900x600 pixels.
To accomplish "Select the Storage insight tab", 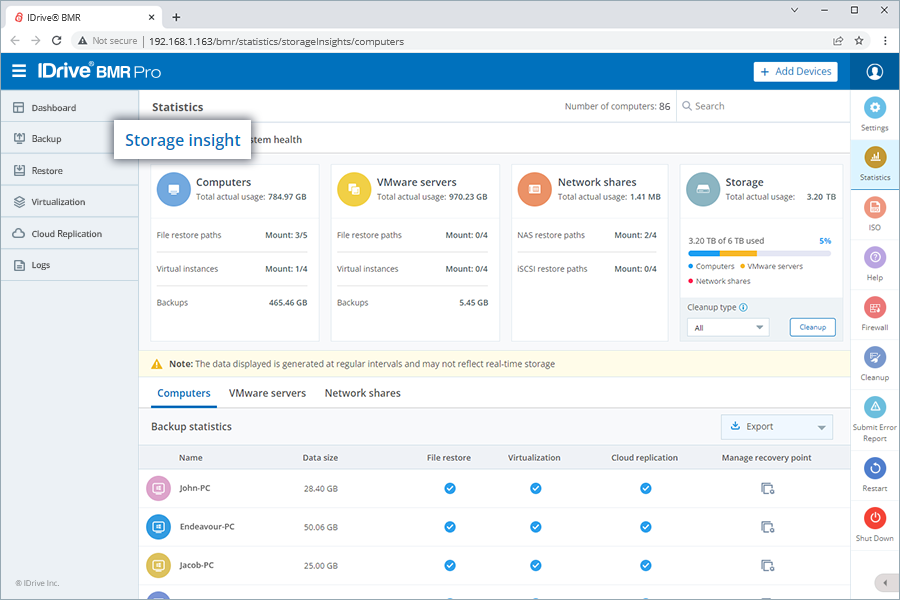I will tap(183, 140).
